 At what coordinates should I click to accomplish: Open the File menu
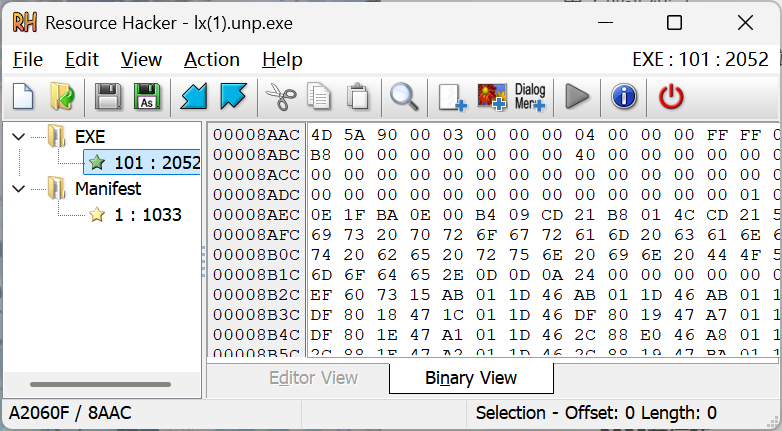coord(28,59)
